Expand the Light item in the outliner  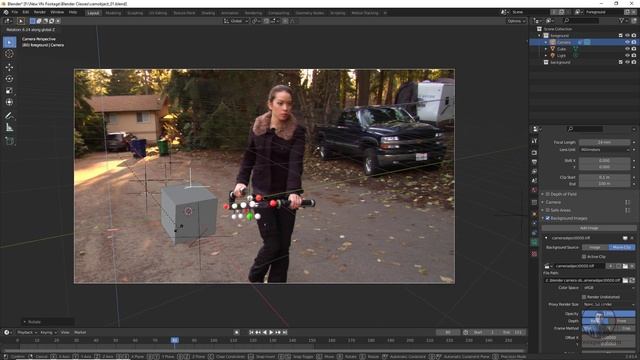[546, 55]
